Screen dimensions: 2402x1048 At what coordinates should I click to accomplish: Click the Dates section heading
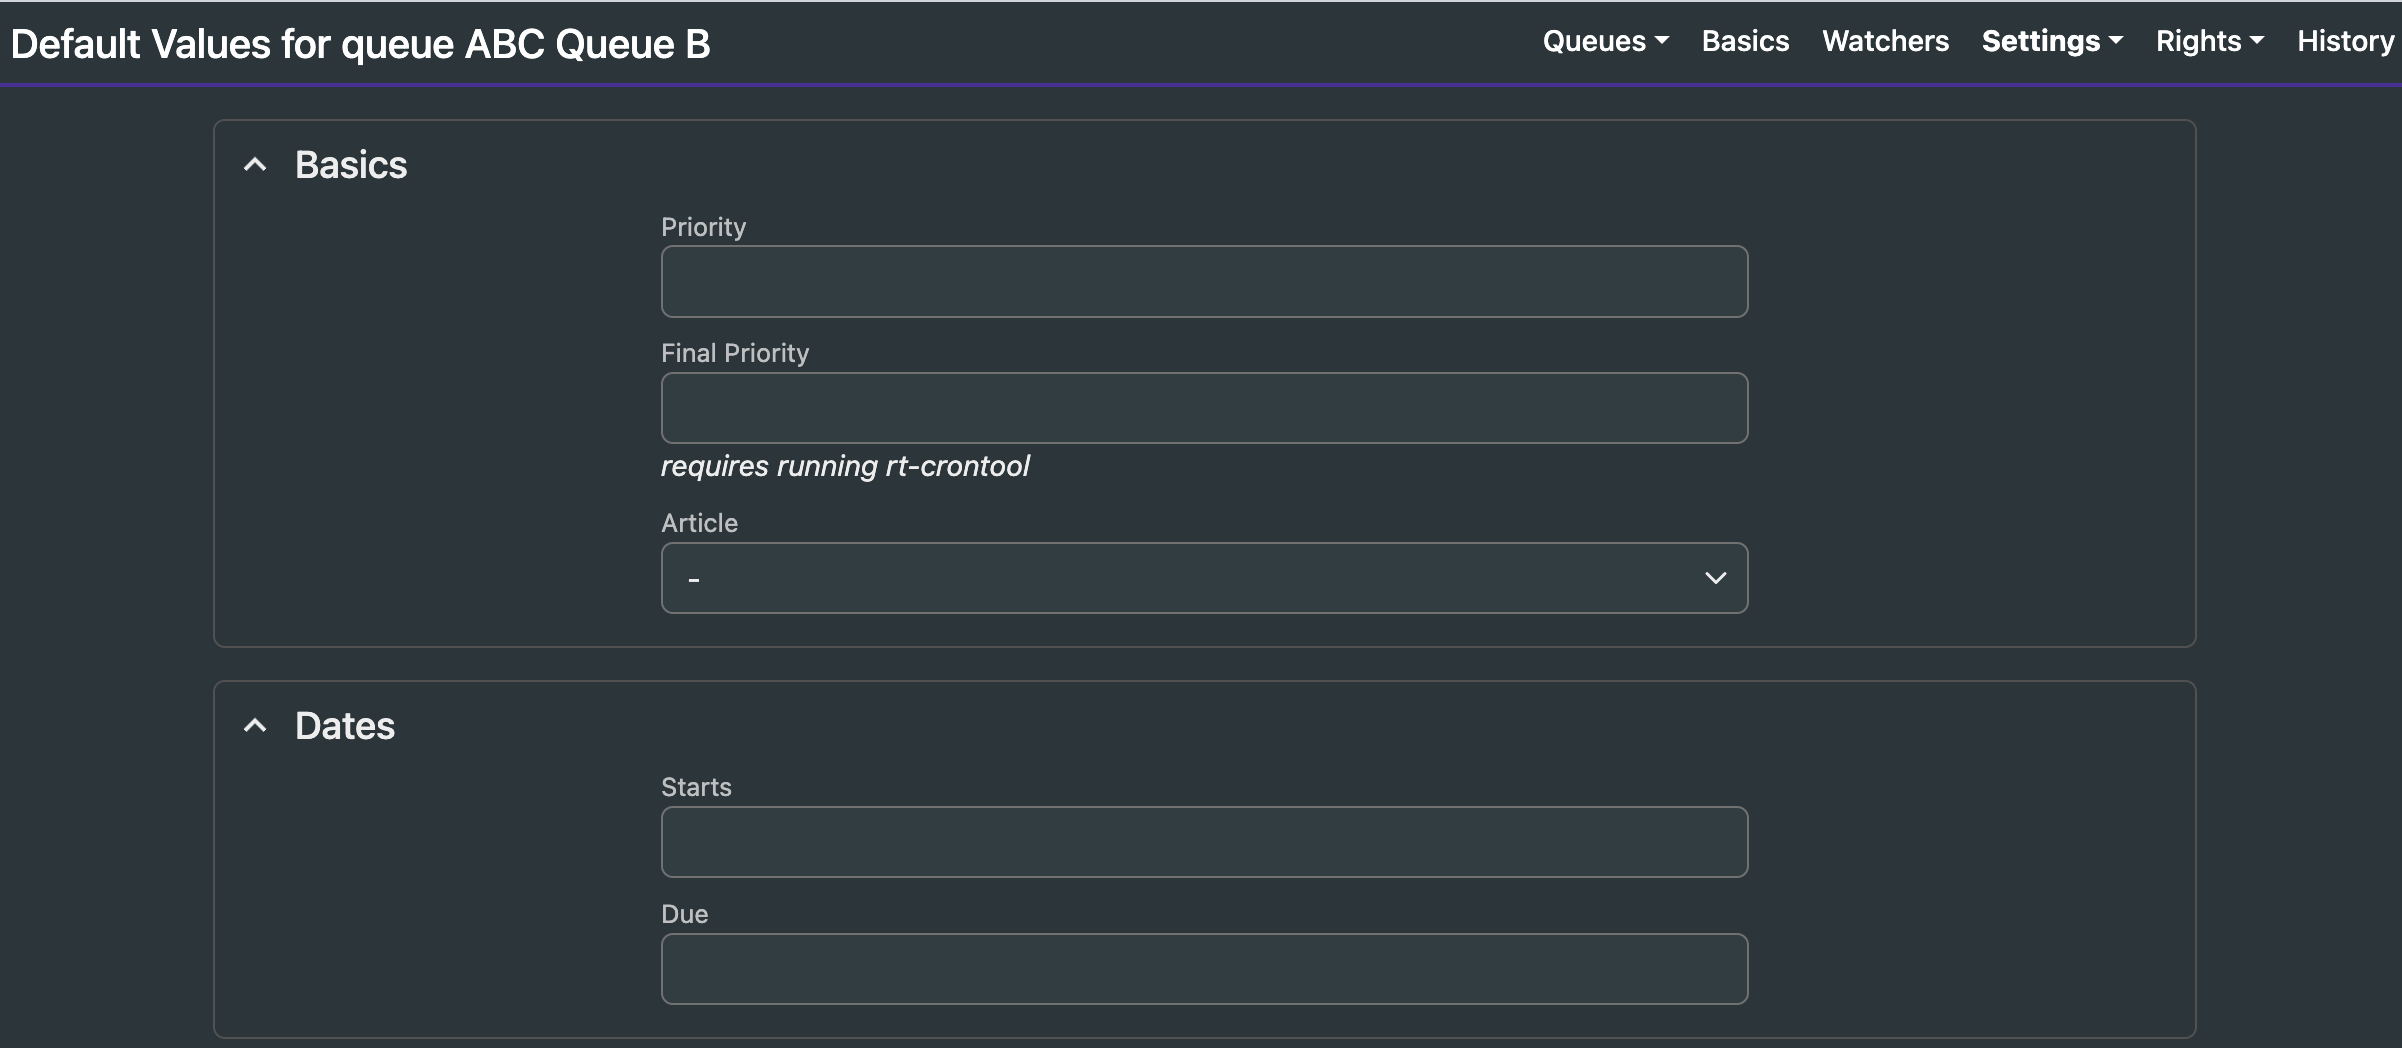click(345, 726)
